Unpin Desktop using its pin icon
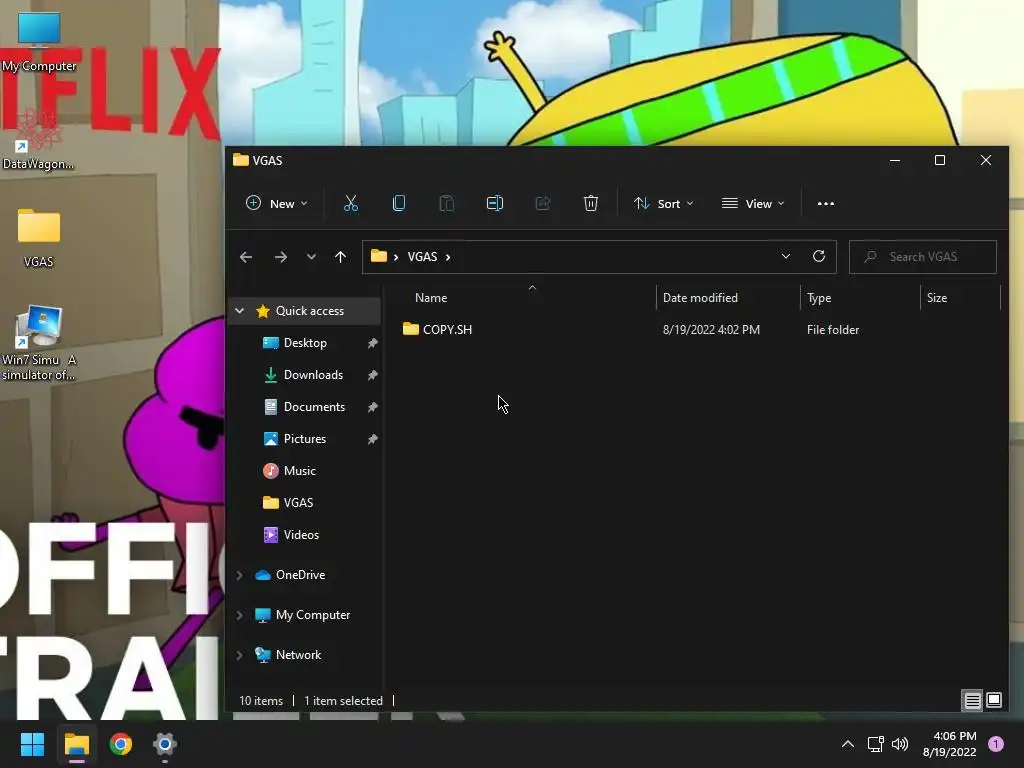Viewport: 1024px width, 768px height. point(372,343)
